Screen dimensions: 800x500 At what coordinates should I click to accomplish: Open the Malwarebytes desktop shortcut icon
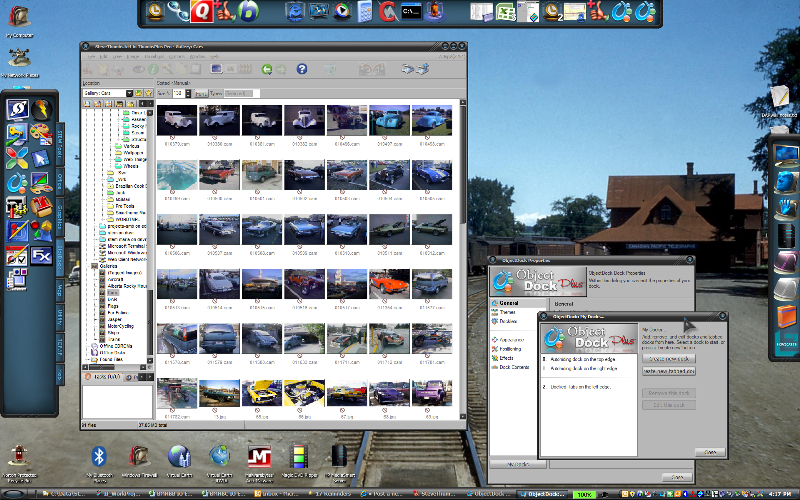(260, 458)
